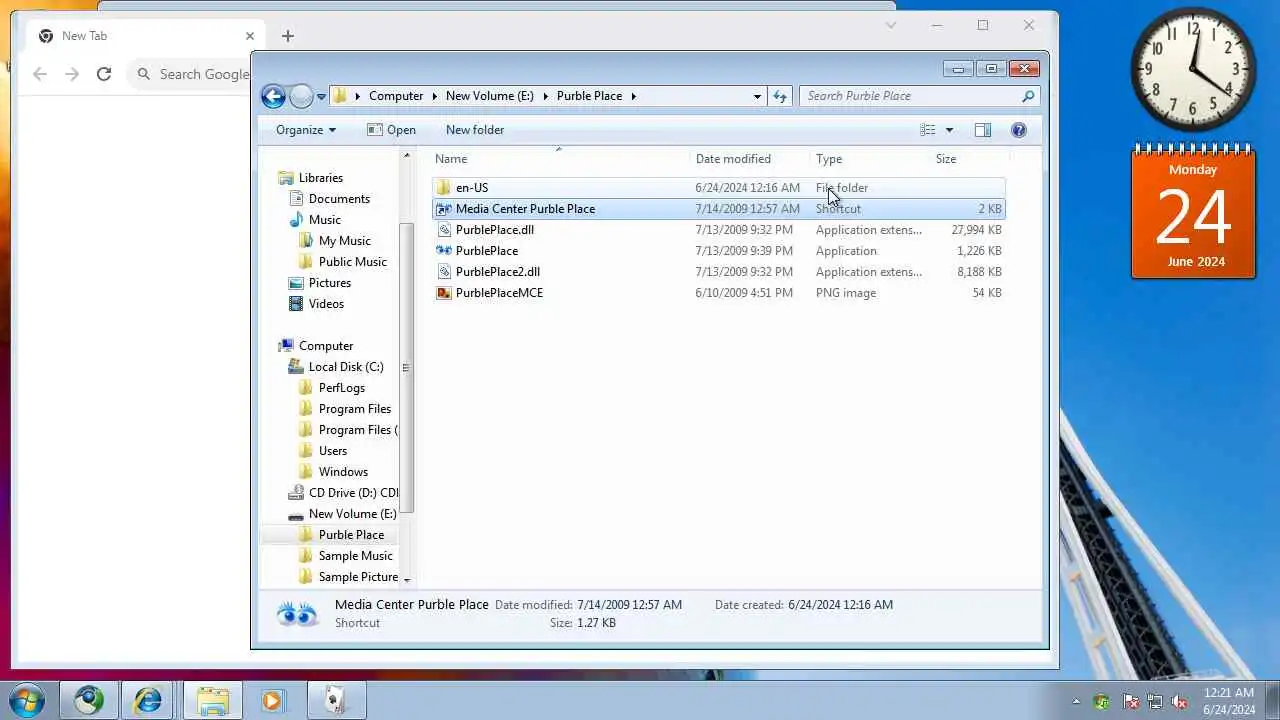Click the Solitaire cards taskbar icon

click(x=334, y=700)
